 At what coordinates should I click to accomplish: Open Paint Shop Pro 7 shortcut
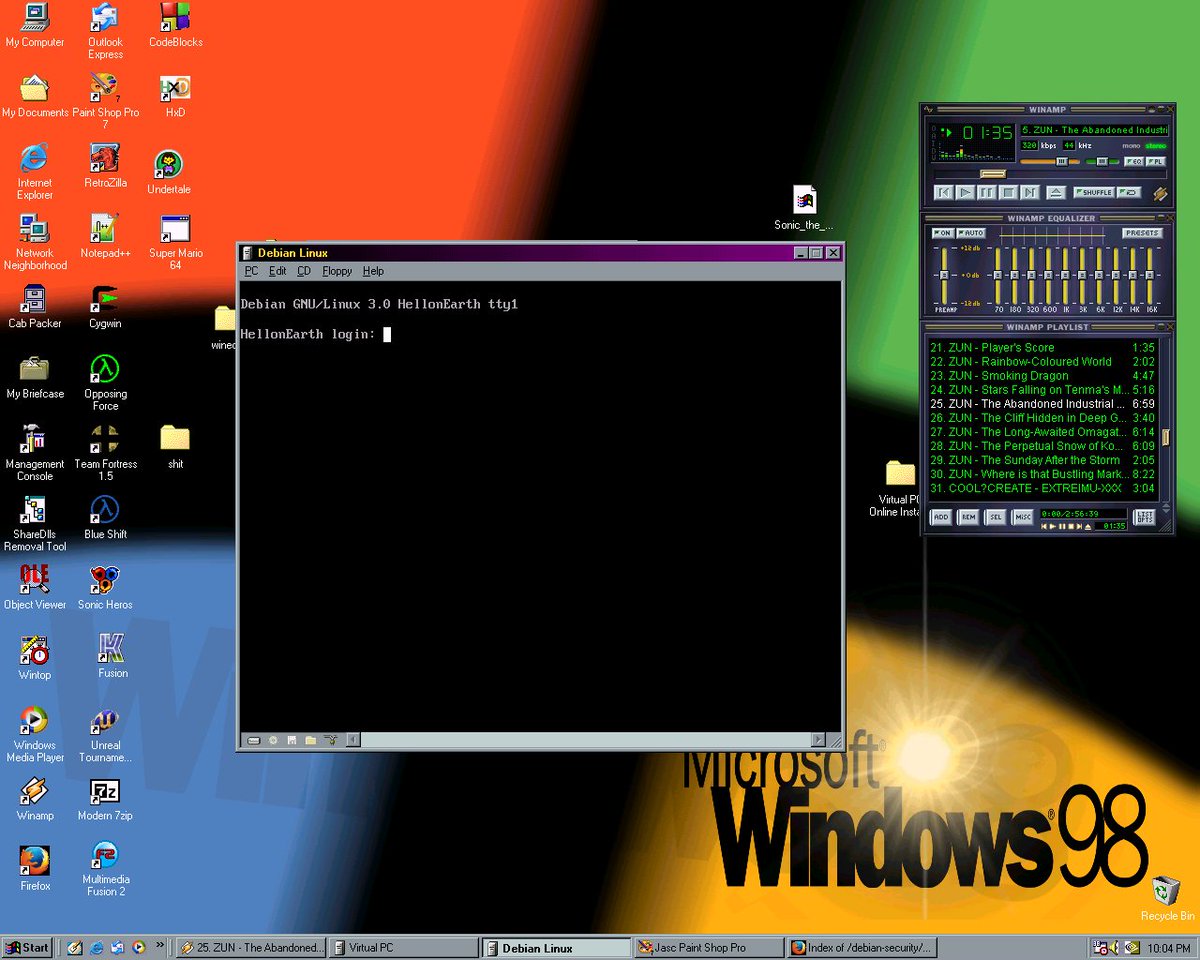coord(105,101)
